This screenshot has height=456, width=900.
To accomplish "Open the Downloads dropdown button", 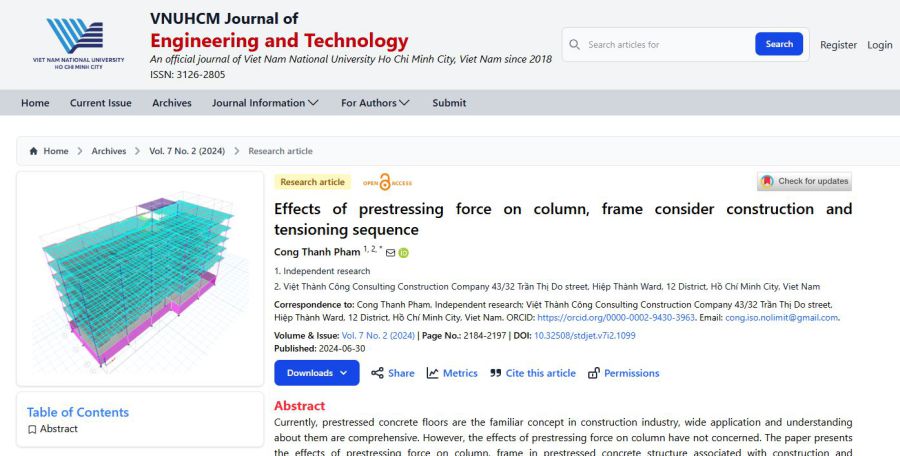I will [x=317, y=373].
